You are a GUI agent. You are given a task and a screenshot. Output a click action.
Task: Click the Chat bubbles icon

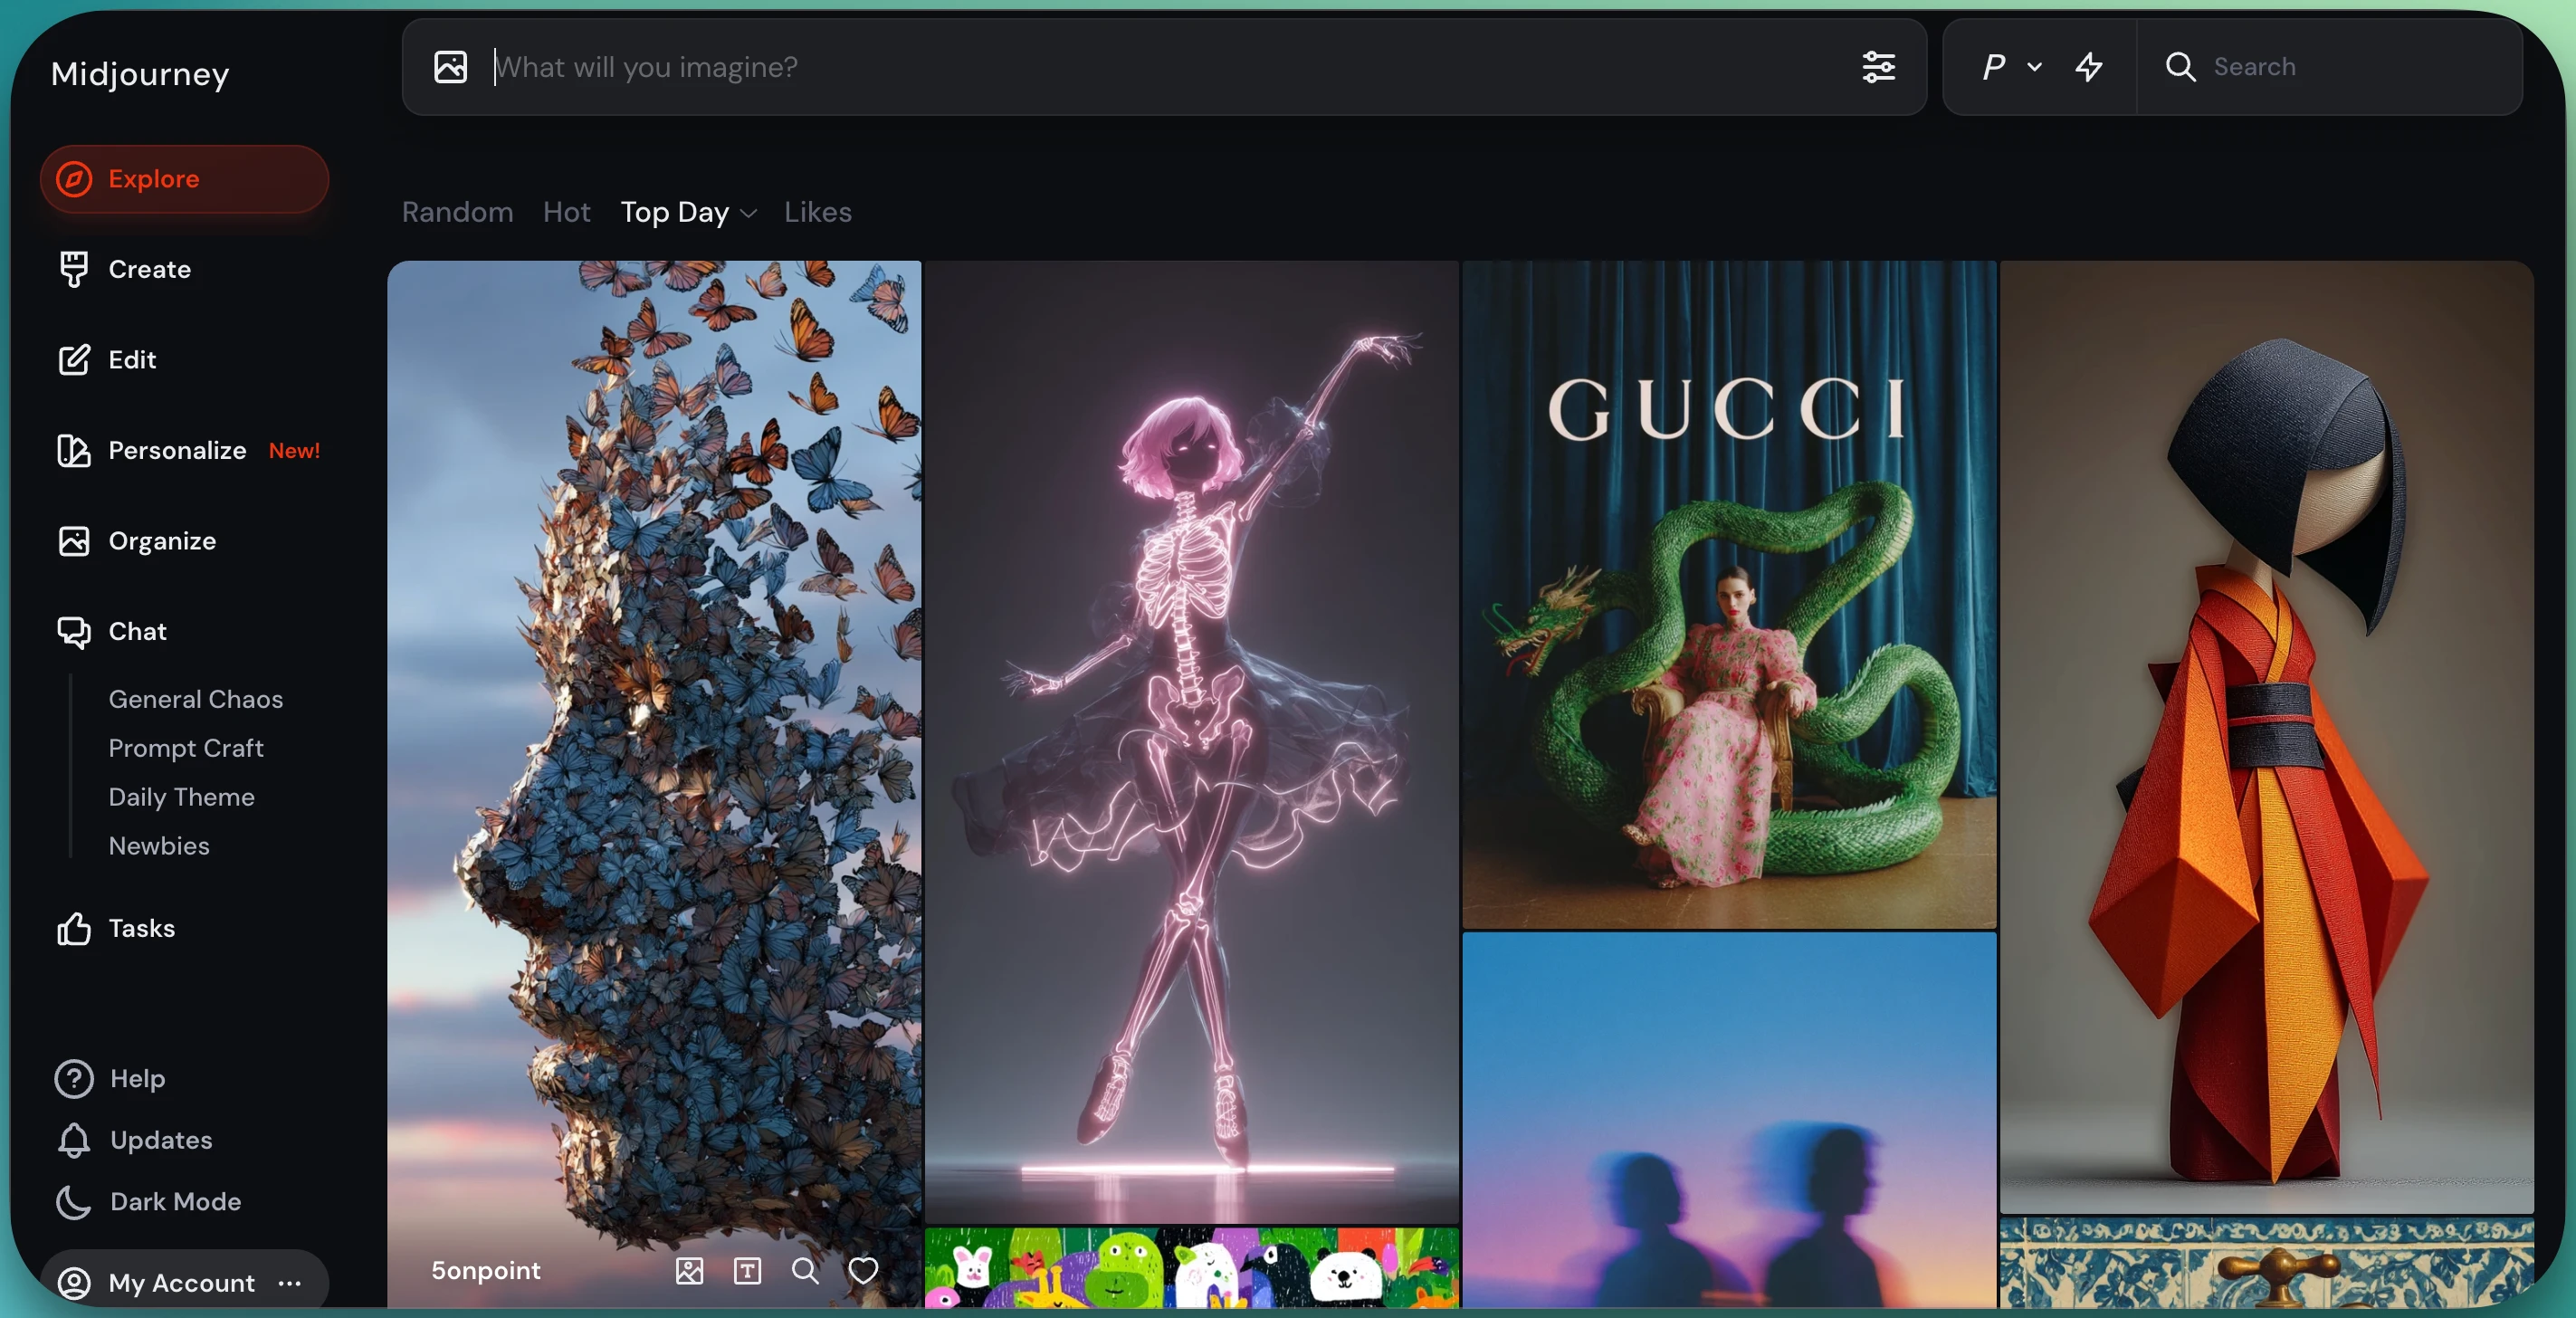click(x=74, y=632)
